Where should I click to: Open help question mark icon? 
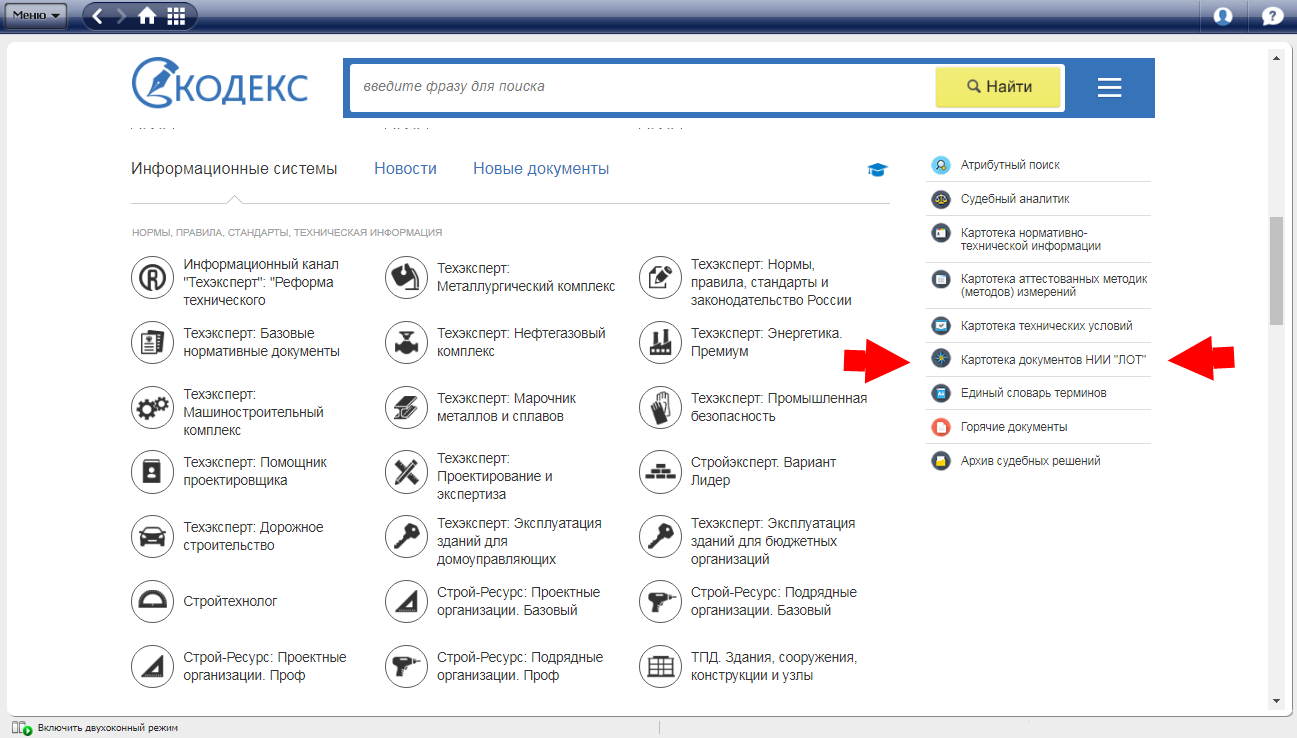pyautogui.click(x=1272, y=16)
